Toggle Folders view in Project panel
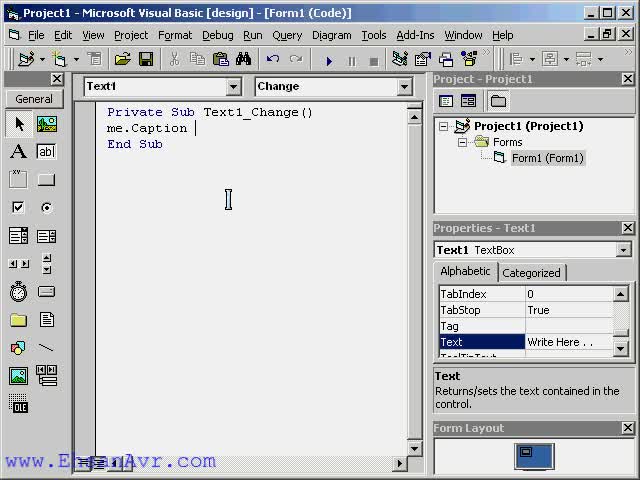The height and width of the screenshot is (480, 640). coord(498,101)
